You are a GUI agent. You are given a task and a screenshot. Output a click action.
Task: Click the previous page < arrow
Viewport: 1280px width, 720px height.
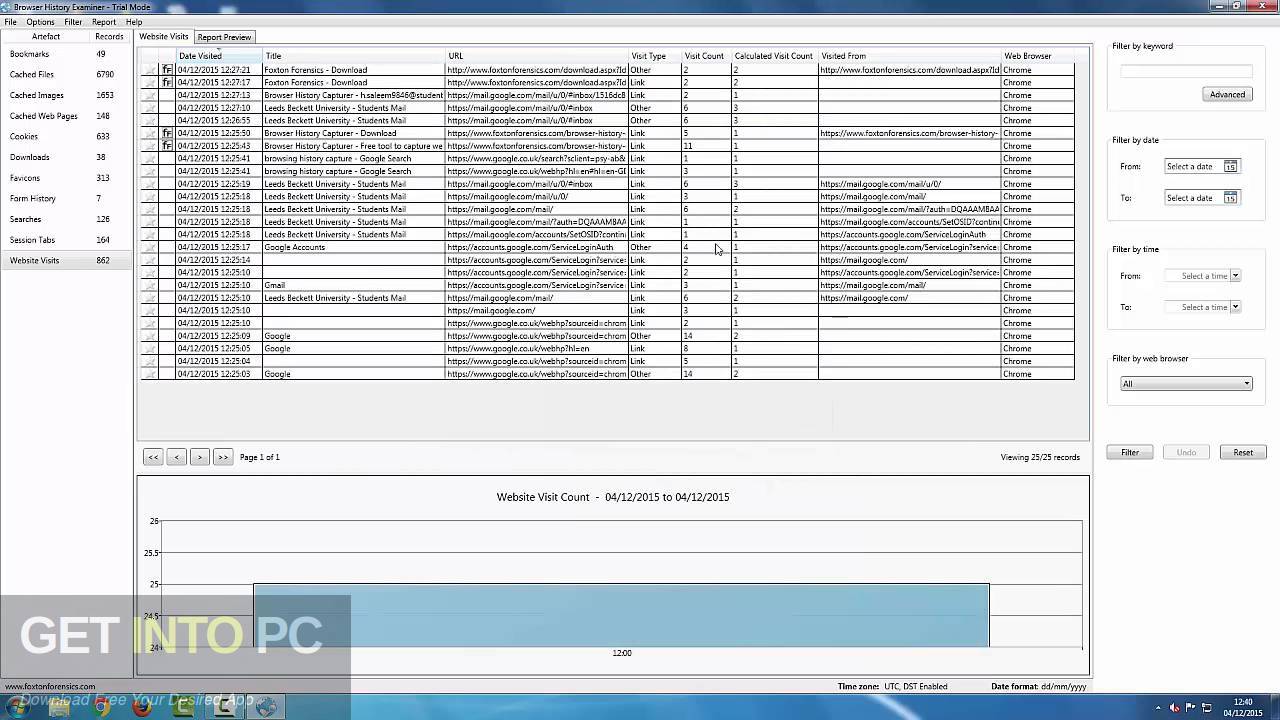coord(176,457)
